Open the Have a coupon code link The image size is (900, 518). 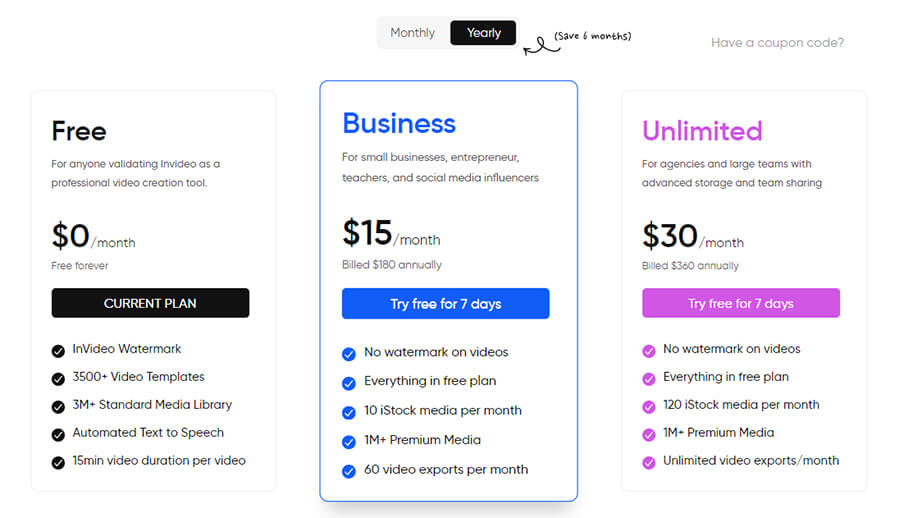pos(777,43)
